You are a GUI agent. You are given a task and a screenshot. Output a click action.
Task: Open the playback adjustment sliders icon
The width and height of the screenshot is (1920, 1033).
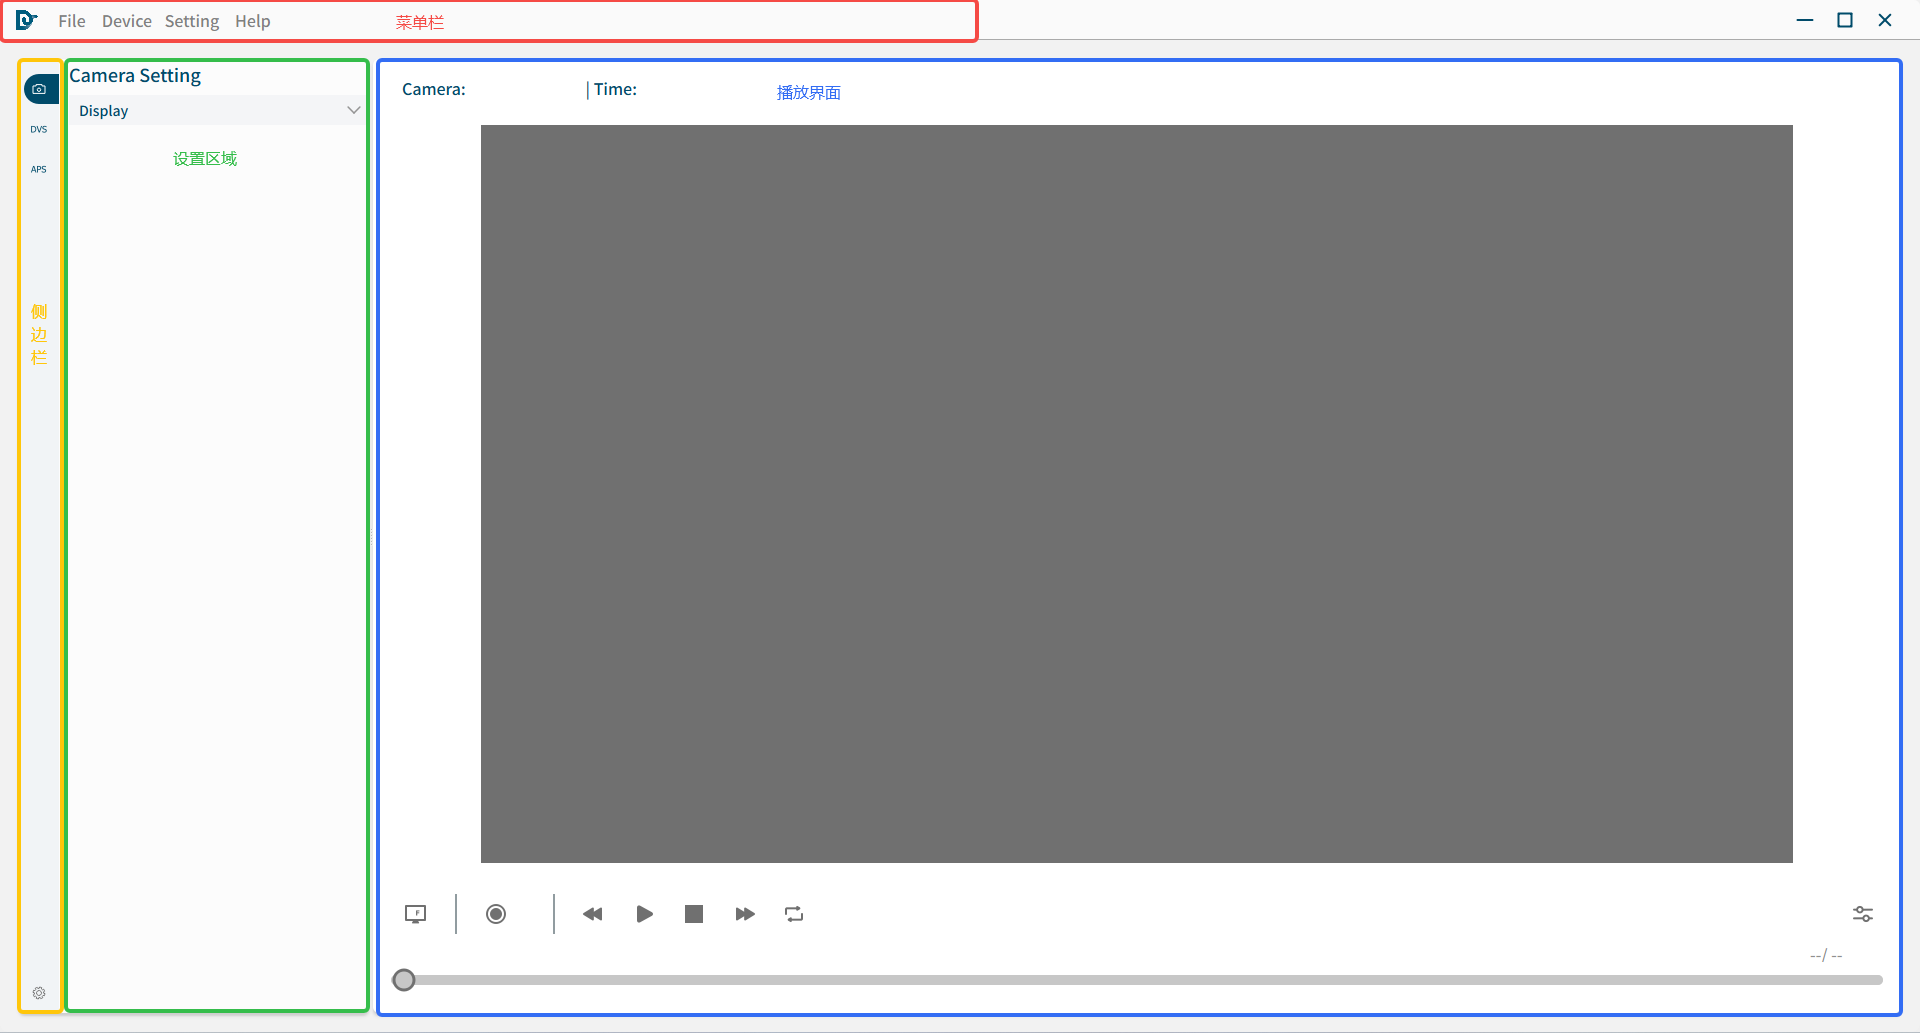[1862, 914]
